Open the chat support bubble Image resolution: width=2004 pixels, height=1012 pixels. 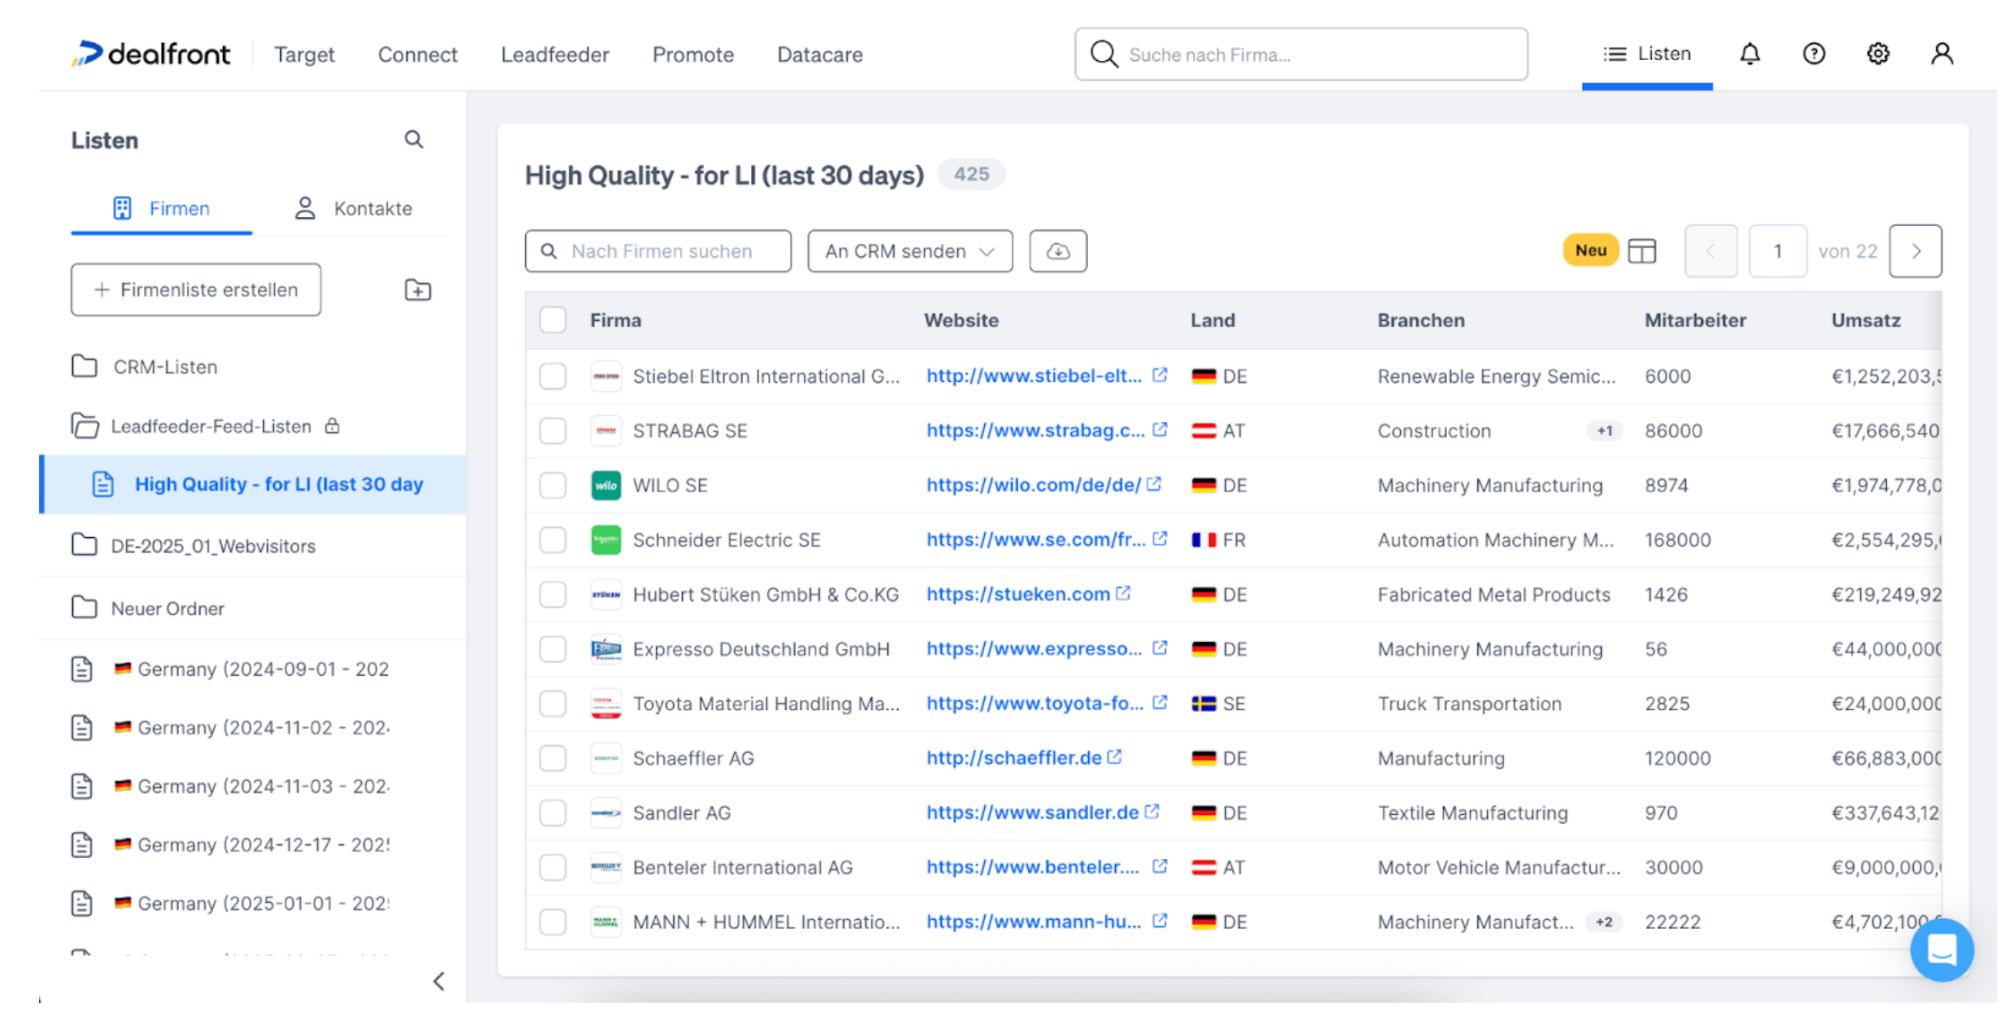(x=1941, y=949)
